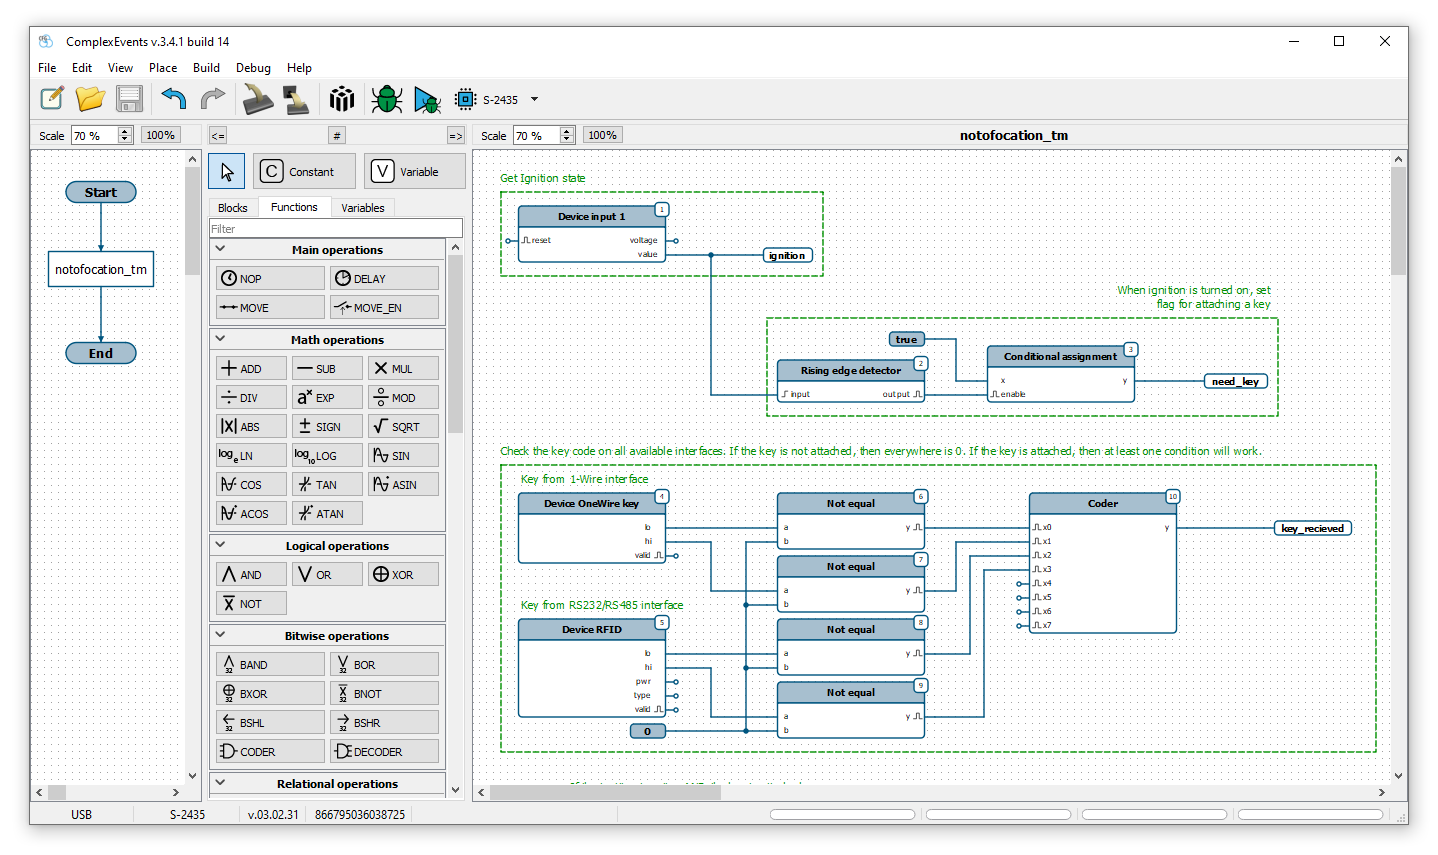The image size is (1438, 855).
Task: Click the diagram Scale 70 % field
Action: [536, 135]
